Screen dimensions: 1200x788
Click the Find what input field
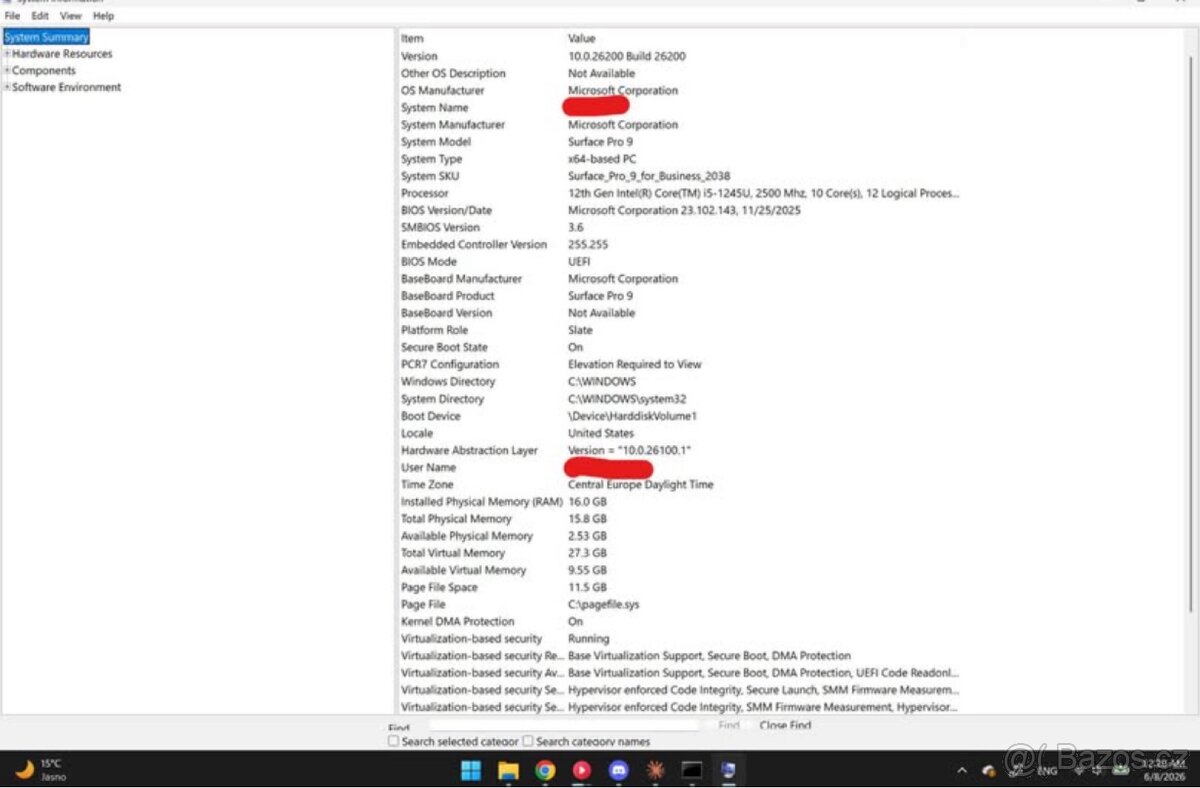click(564, 725)
